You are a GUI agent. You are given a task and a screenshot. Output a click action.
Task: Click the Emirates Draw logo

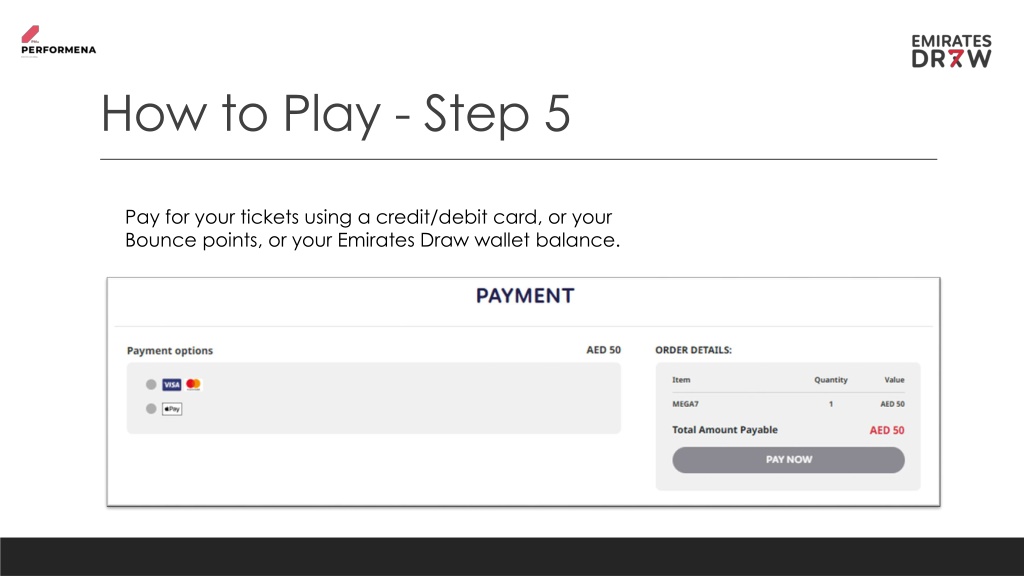point(952,51)
